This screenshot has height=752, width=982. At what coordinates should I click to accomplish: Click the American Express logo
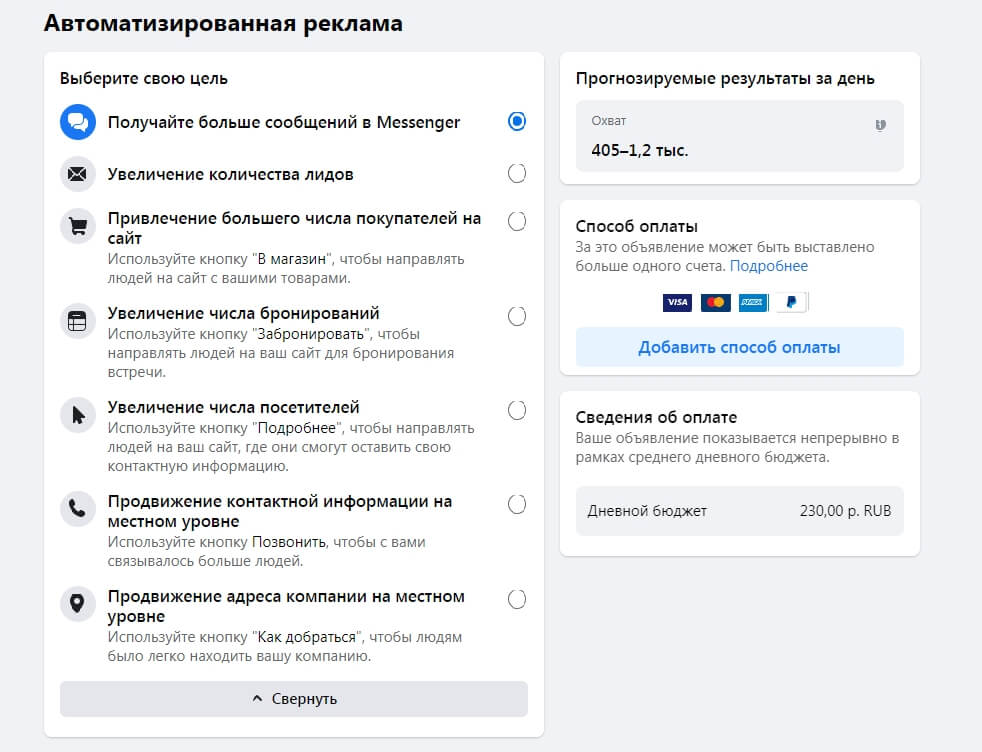[x=753, y=302]
